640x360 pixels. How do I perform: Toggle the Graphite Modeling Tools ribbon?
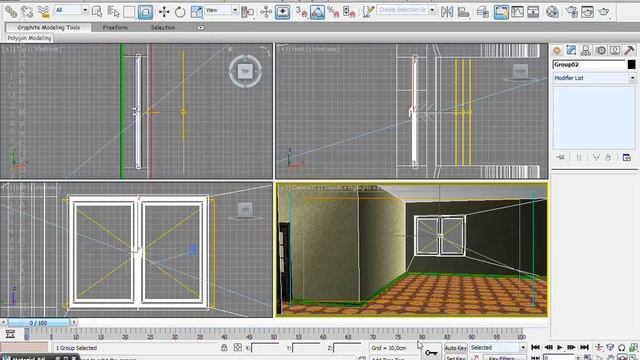[x=501, y=11]
